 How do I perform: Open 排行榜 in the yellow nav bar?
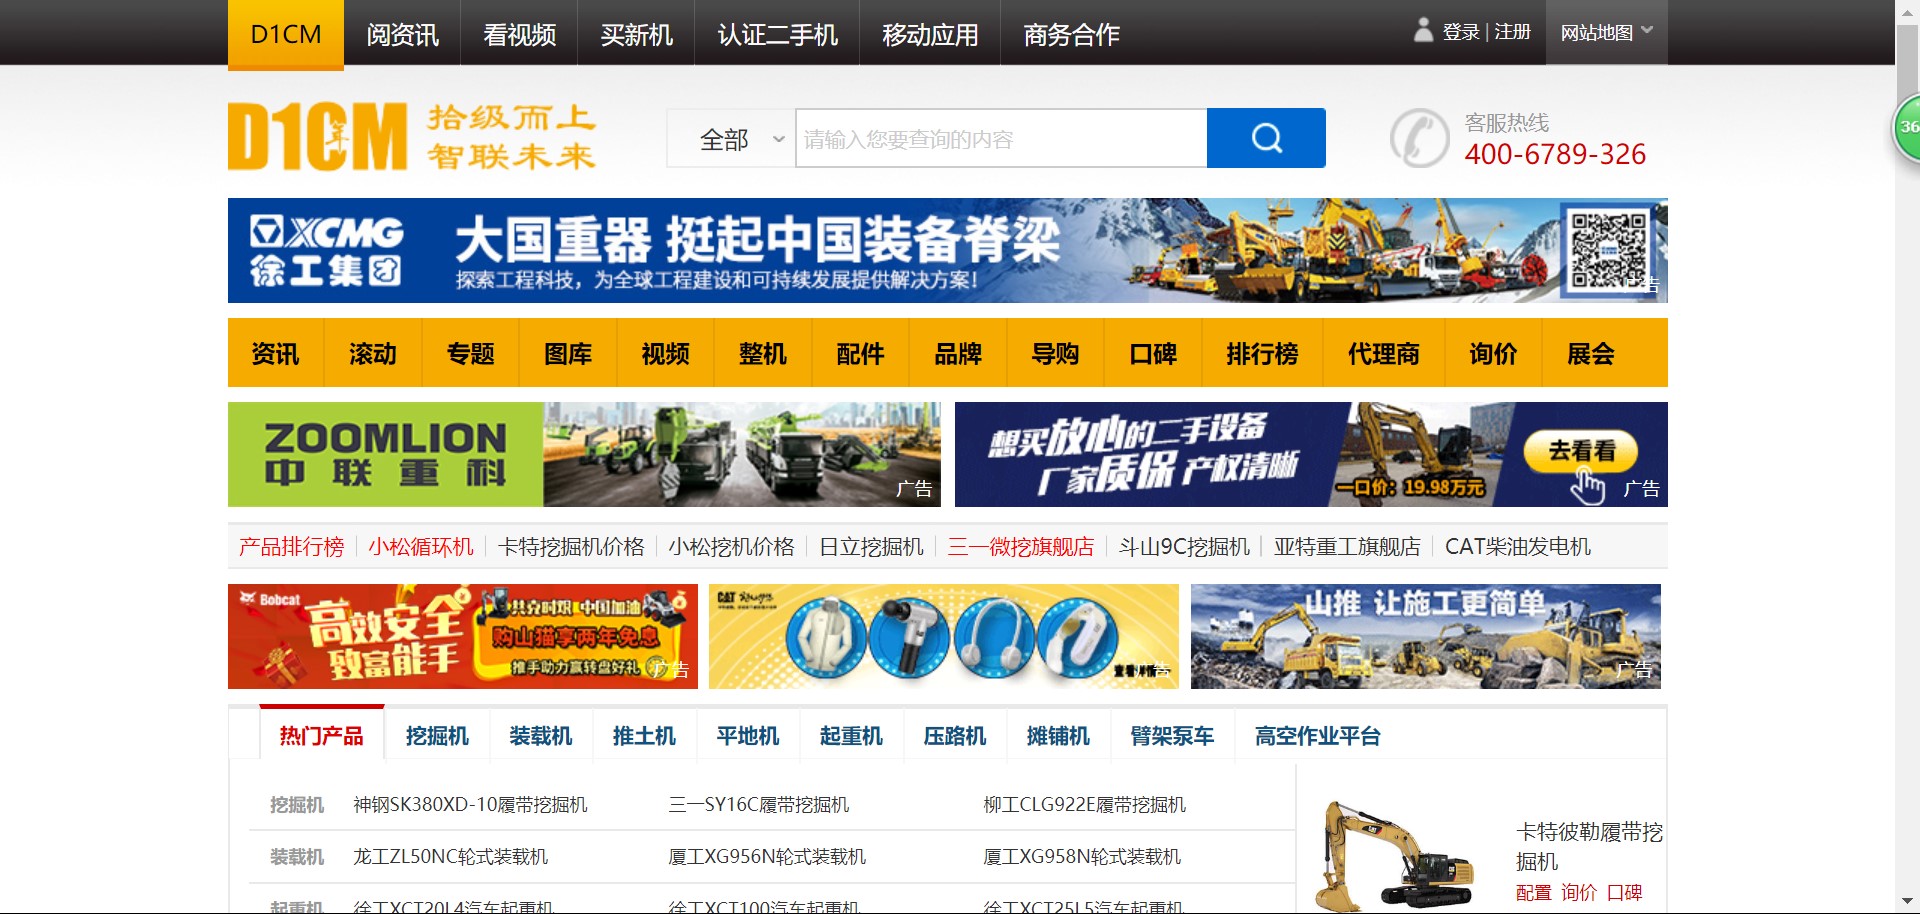[1262, 353]
